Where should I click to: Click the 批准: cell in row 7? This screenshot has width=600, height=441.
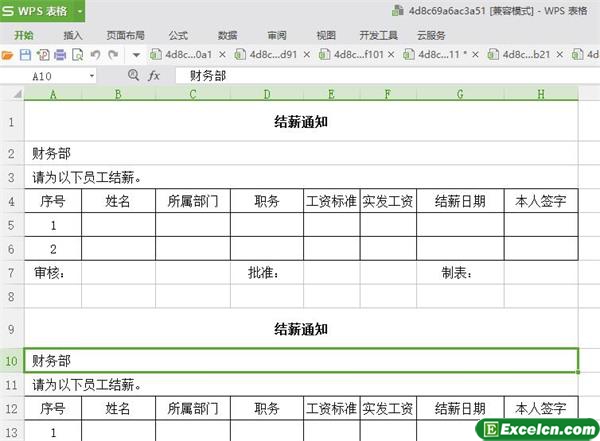point(267,273)
